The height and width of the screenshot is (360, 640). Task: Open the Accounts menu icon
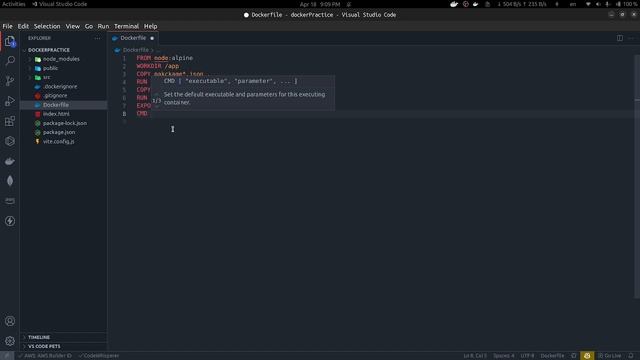(x=10, y=321)
